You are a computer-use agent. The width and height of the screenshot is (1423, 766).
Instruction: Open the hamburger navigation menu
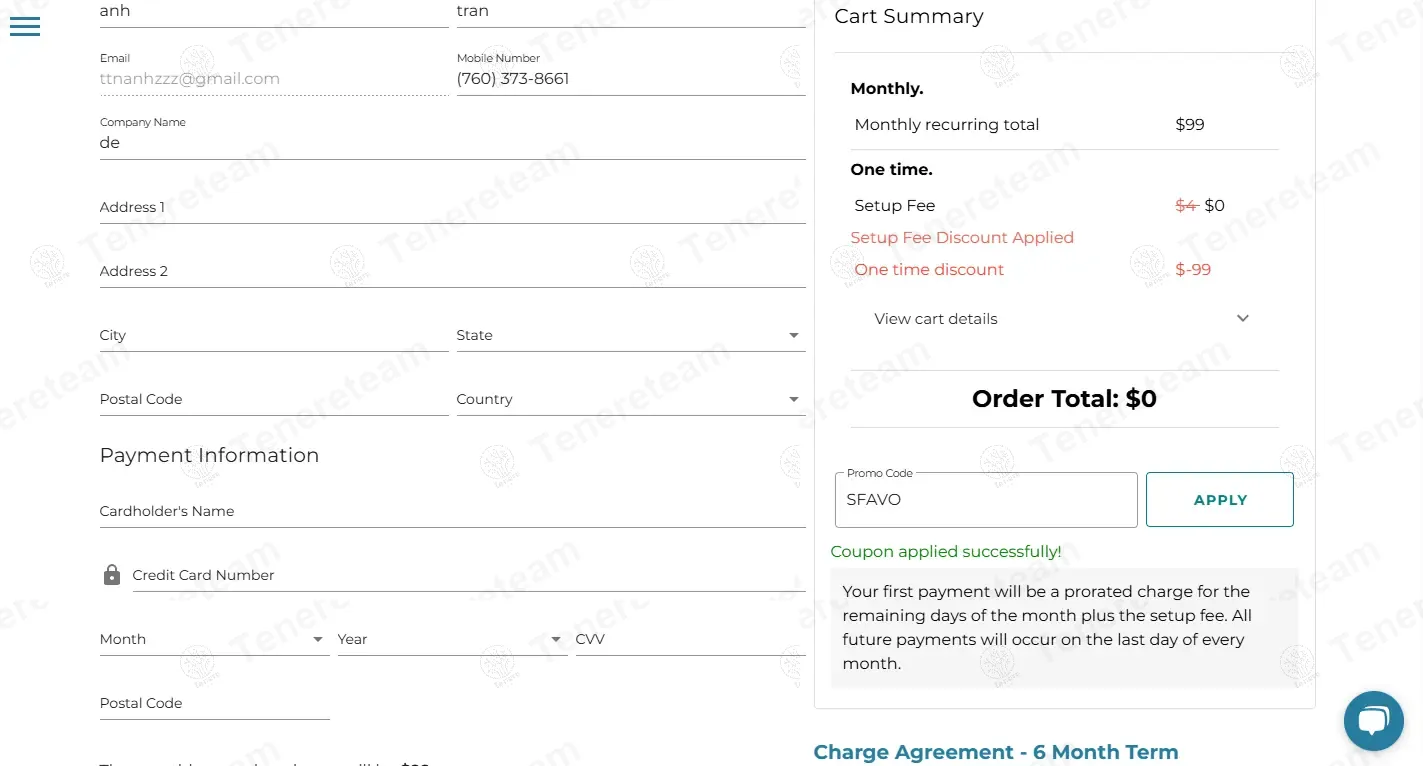25,27
